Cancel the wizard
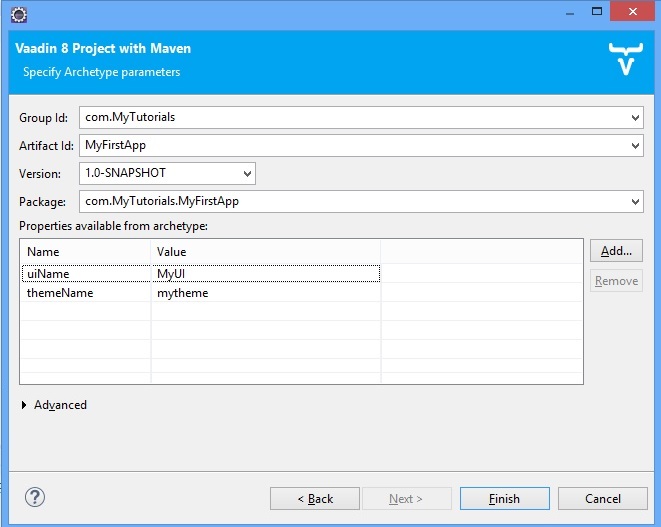Screen dimensions: 661x527 click(603, 499)
